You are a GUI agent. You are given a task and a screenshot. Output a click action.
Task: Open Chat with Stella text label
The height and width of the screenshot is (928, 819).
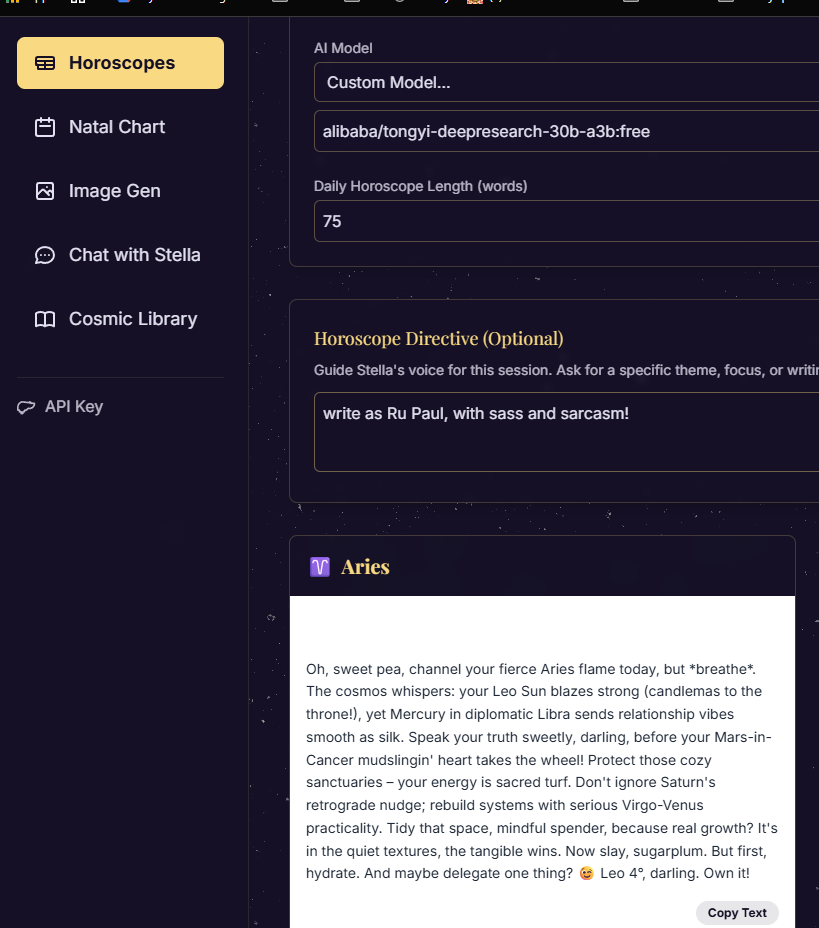point(135,255)
